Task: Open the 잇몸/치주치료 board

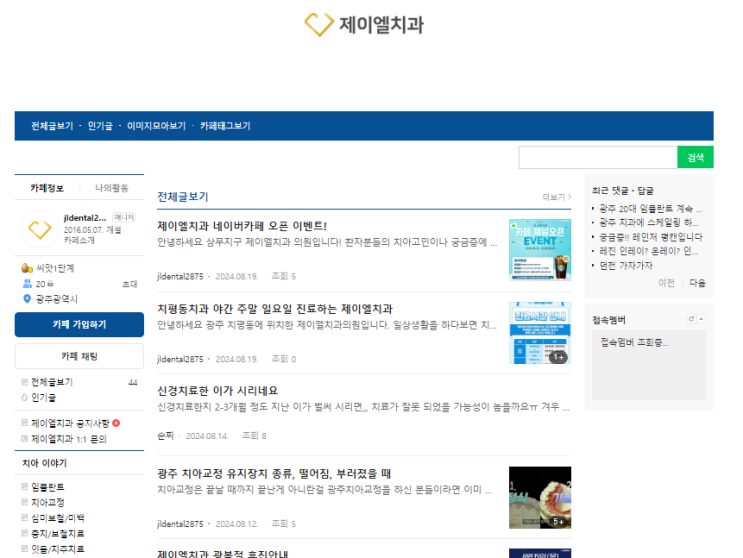Action: [58, 549]
